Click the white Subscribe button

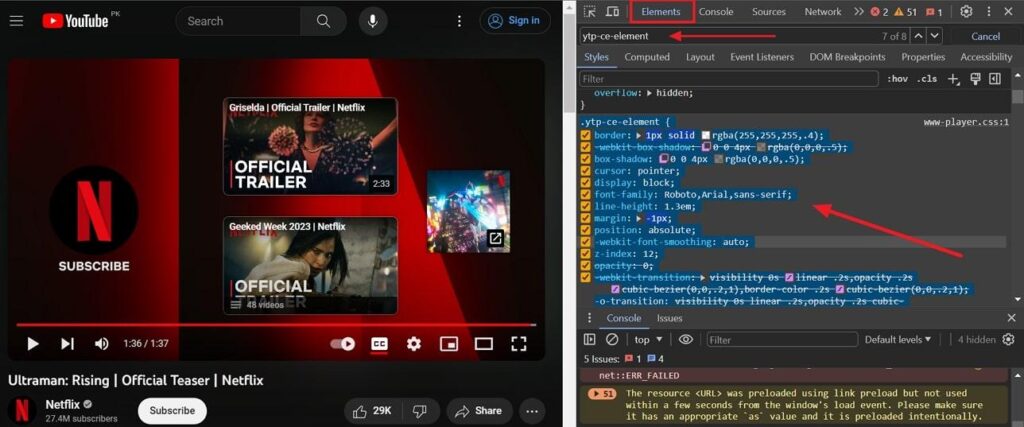tap(172, 411)
